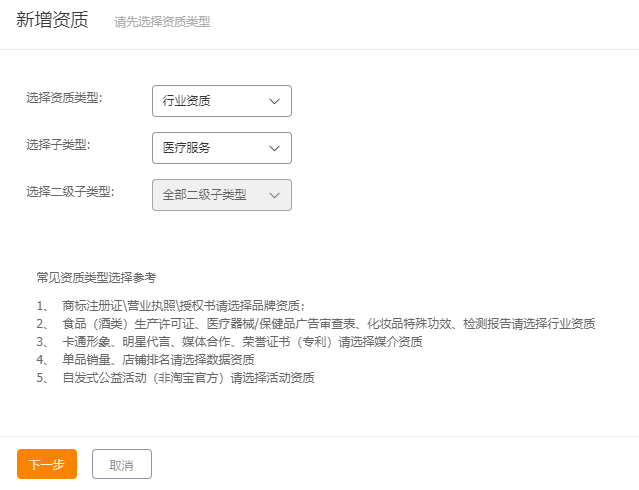Open the 医疗服务 subtype dropdown
Screen dimensions: 639x490
(x=221, y=148)
